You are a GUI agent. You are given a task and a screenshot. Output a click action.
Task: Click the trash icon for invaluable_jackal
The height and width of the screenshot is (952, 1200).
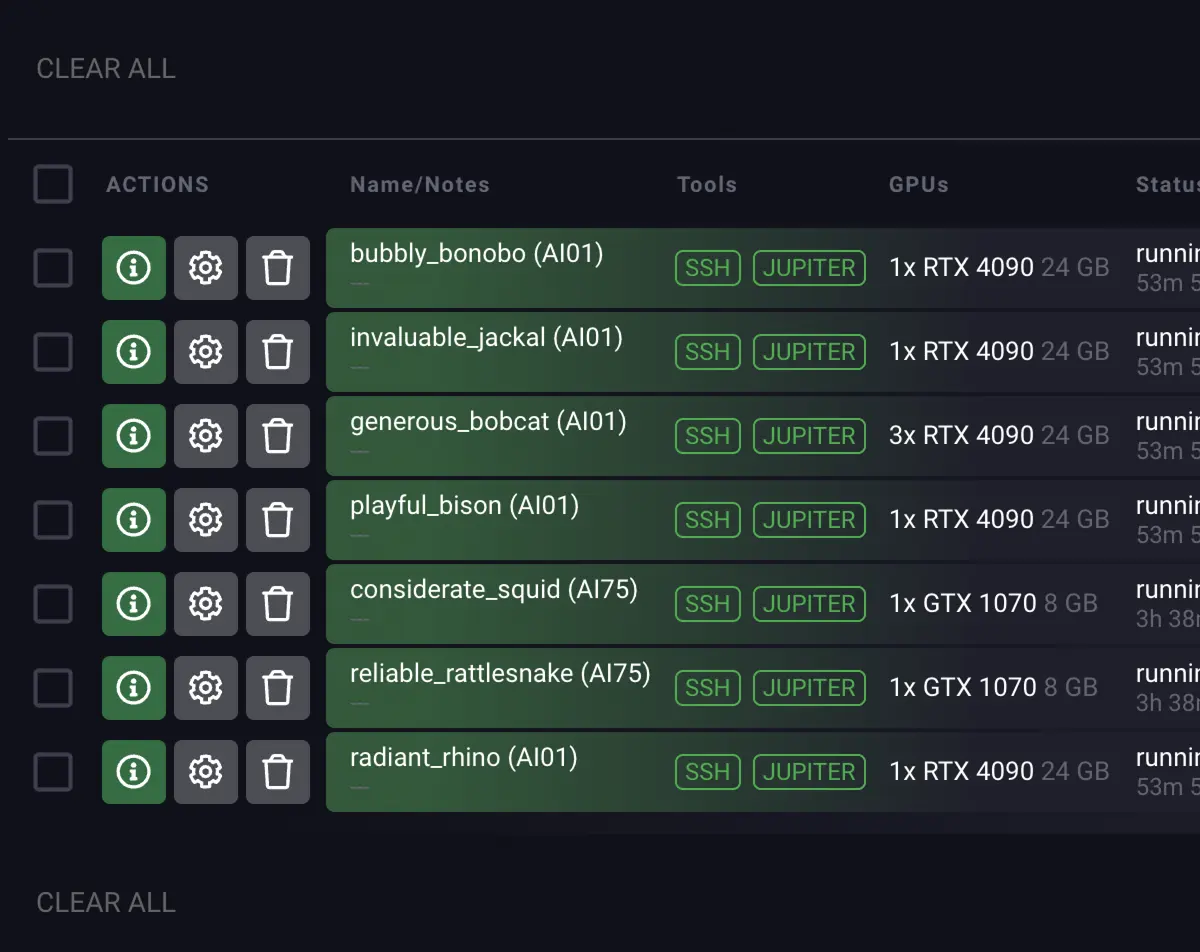click(x=277, y=352)
